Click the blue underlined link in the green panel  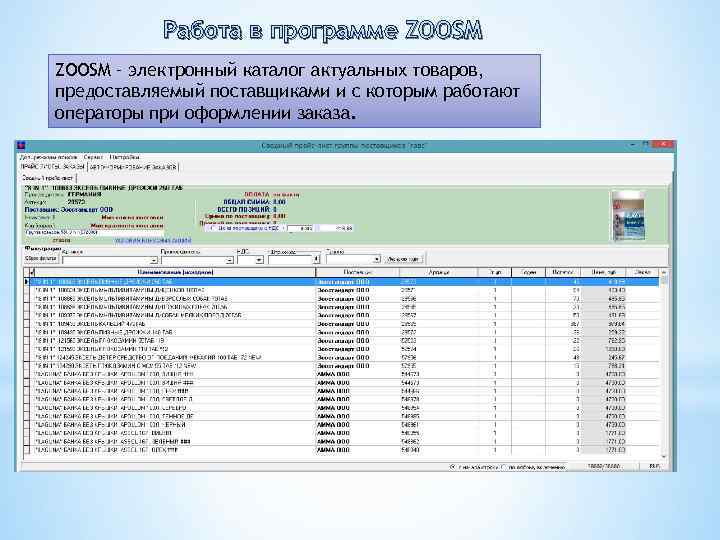click(x=152, y=240)
